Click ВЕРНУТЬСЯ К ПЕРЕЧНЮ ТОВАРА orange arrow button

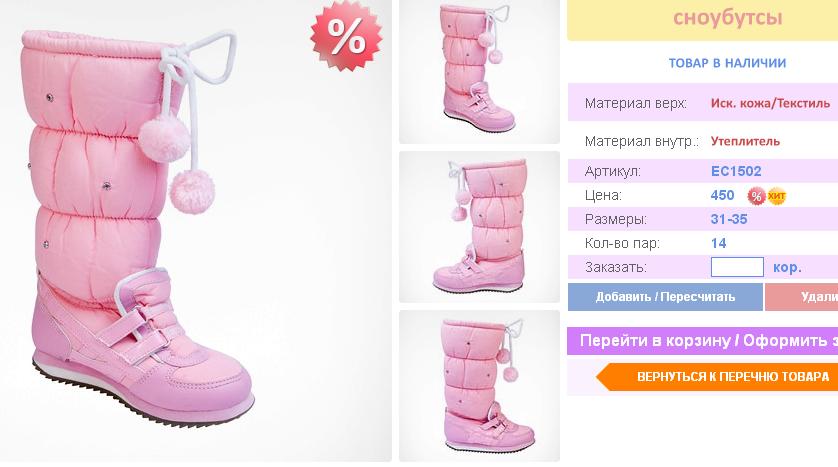[717, 377]
